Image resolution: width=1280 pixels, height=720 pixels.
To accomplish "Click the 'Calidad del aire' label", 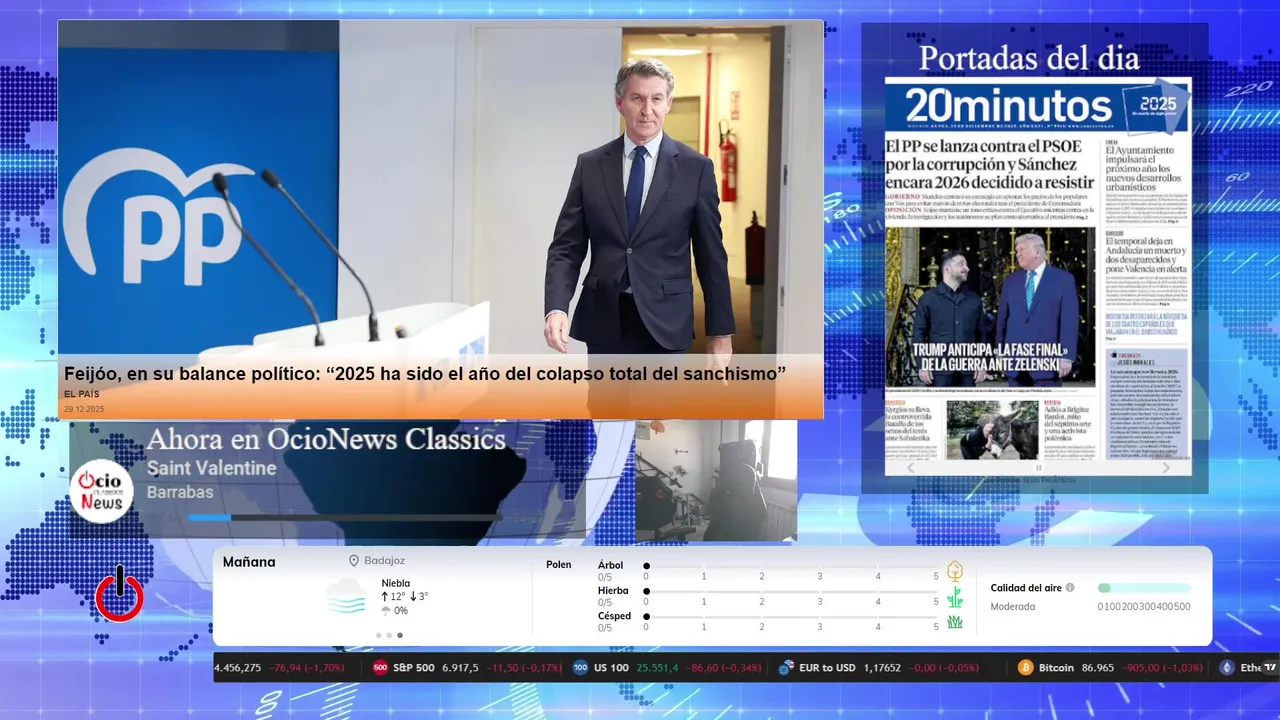I will tap(1026, 588).
